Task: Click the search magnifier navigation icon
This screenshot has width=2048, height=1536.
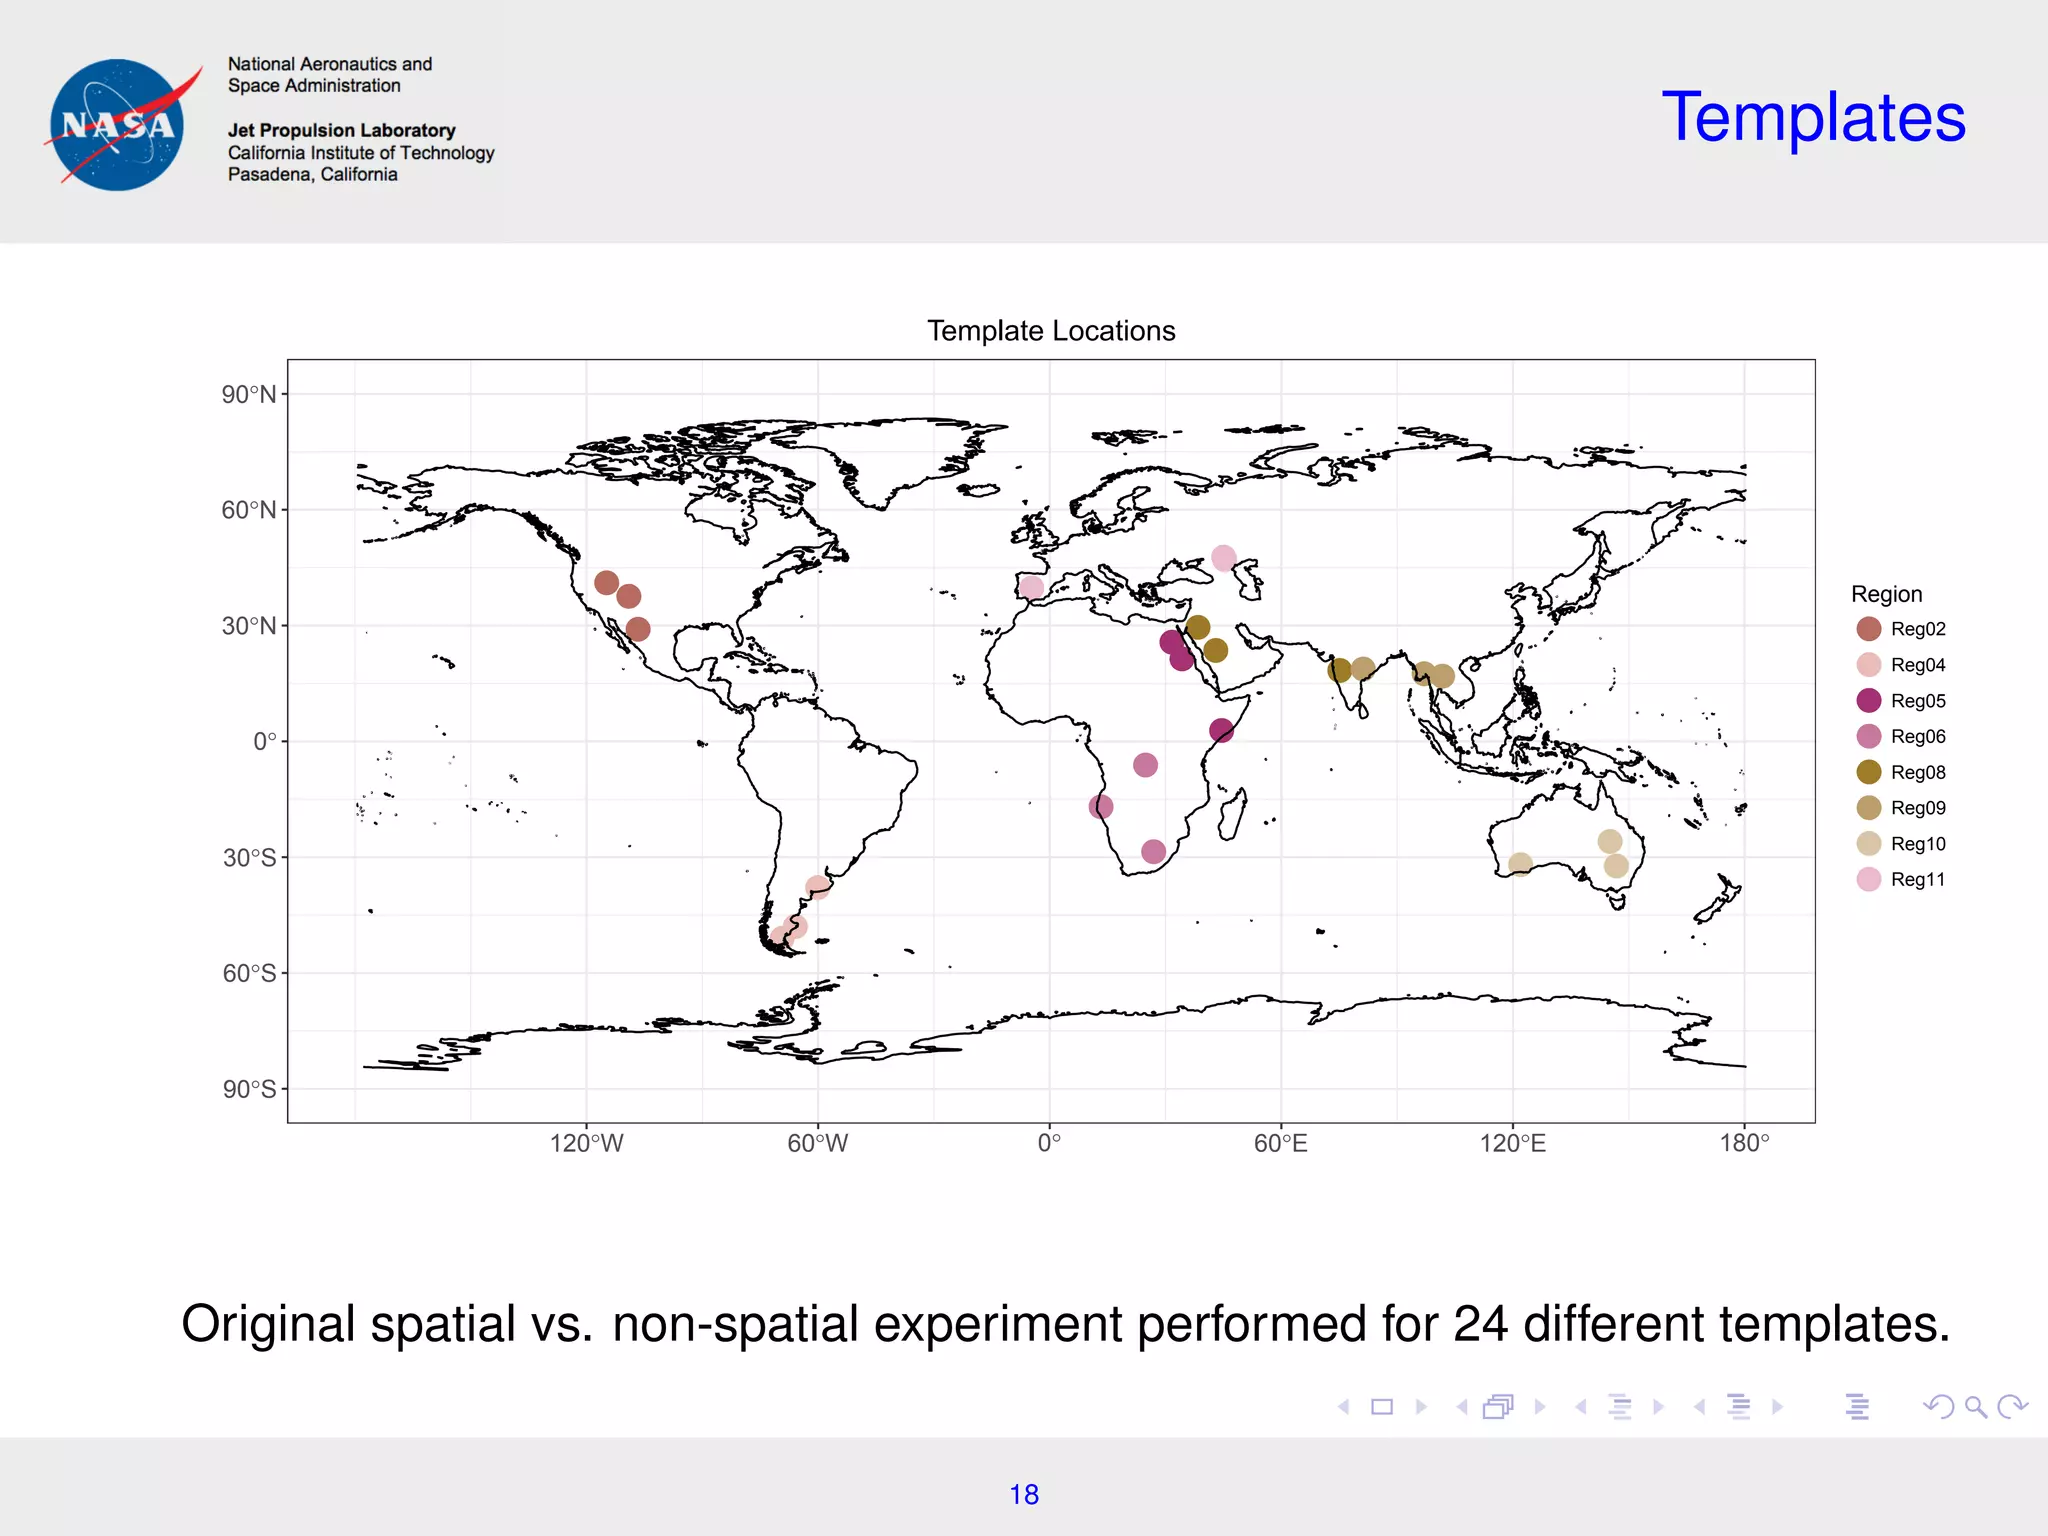Action: 1975,1407
